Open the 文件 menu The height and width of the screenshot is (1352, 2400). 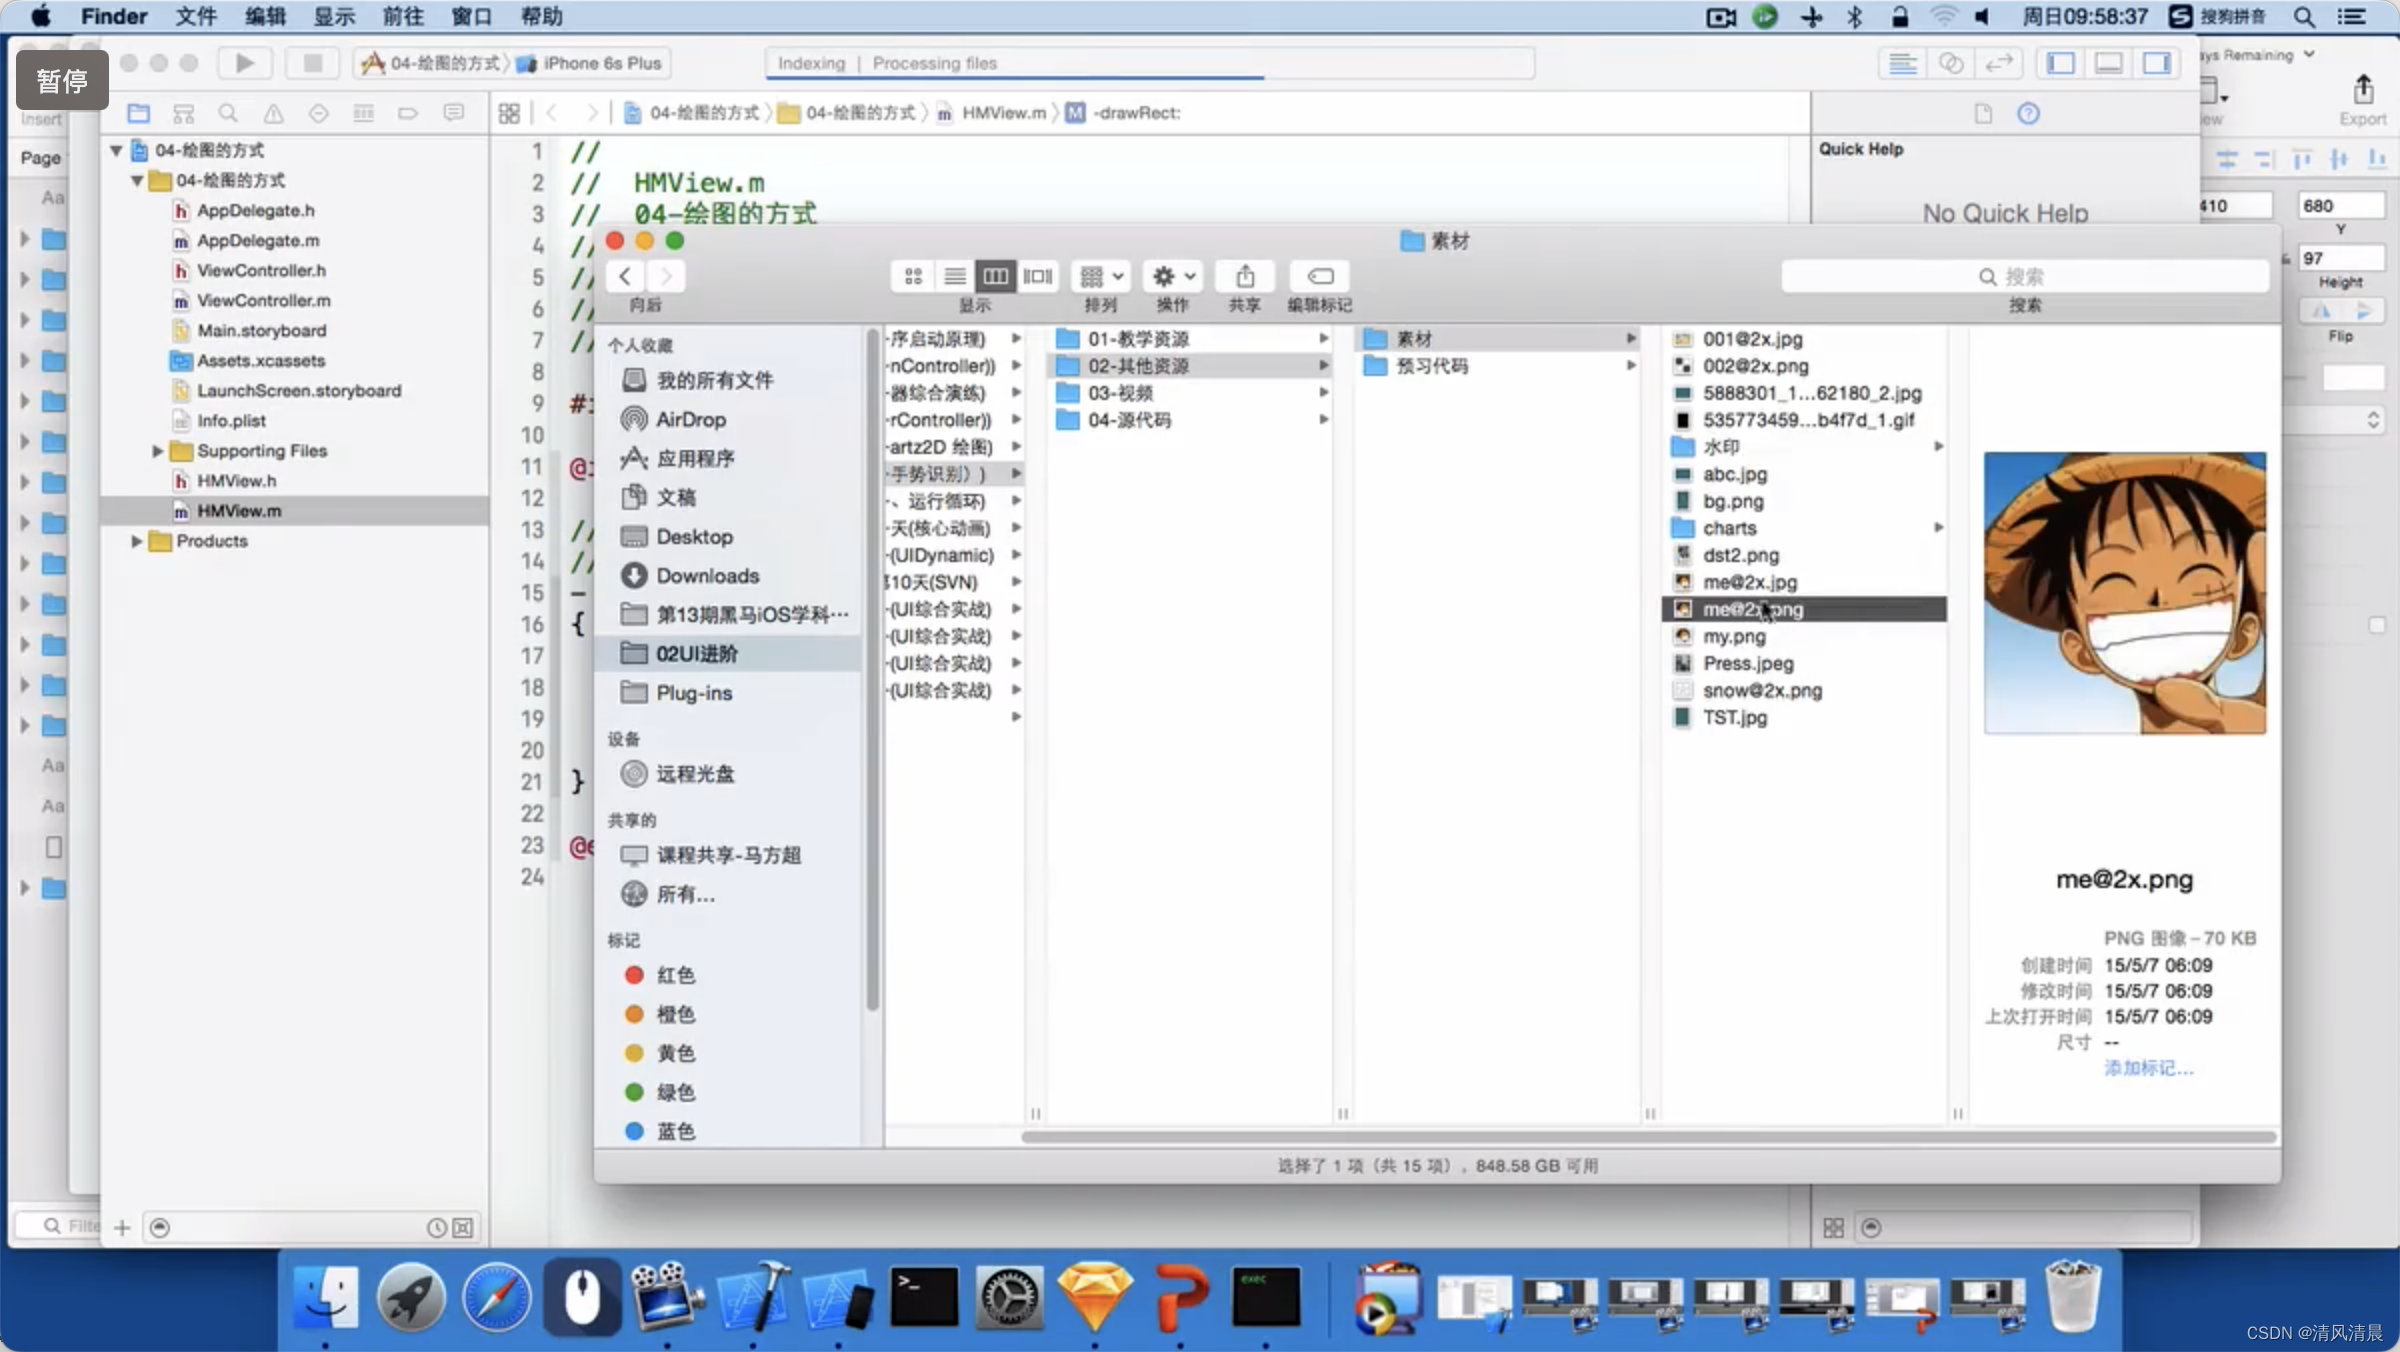pyautogui.click(x=196, y=16)
